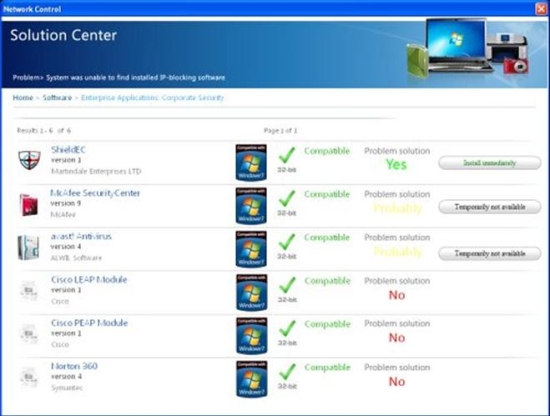Open the McAfee SecurityCenter title link
Image resolution: width=550 pixels, height=416 pixels.
pyautogui.click(x=95, y=193)
